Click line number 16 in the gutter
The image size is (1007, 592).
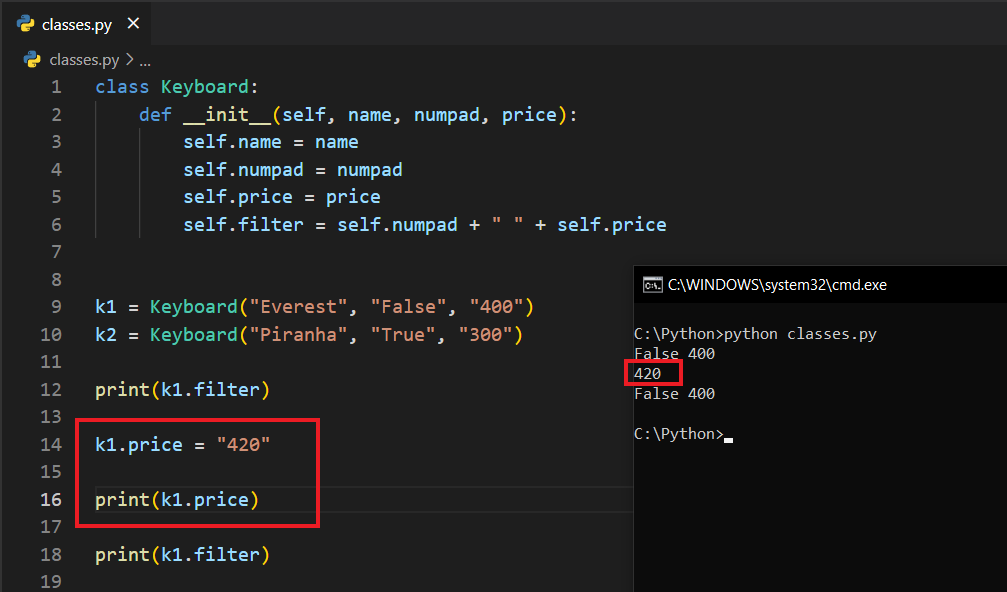pyautogui.click(x=51, y=499)
